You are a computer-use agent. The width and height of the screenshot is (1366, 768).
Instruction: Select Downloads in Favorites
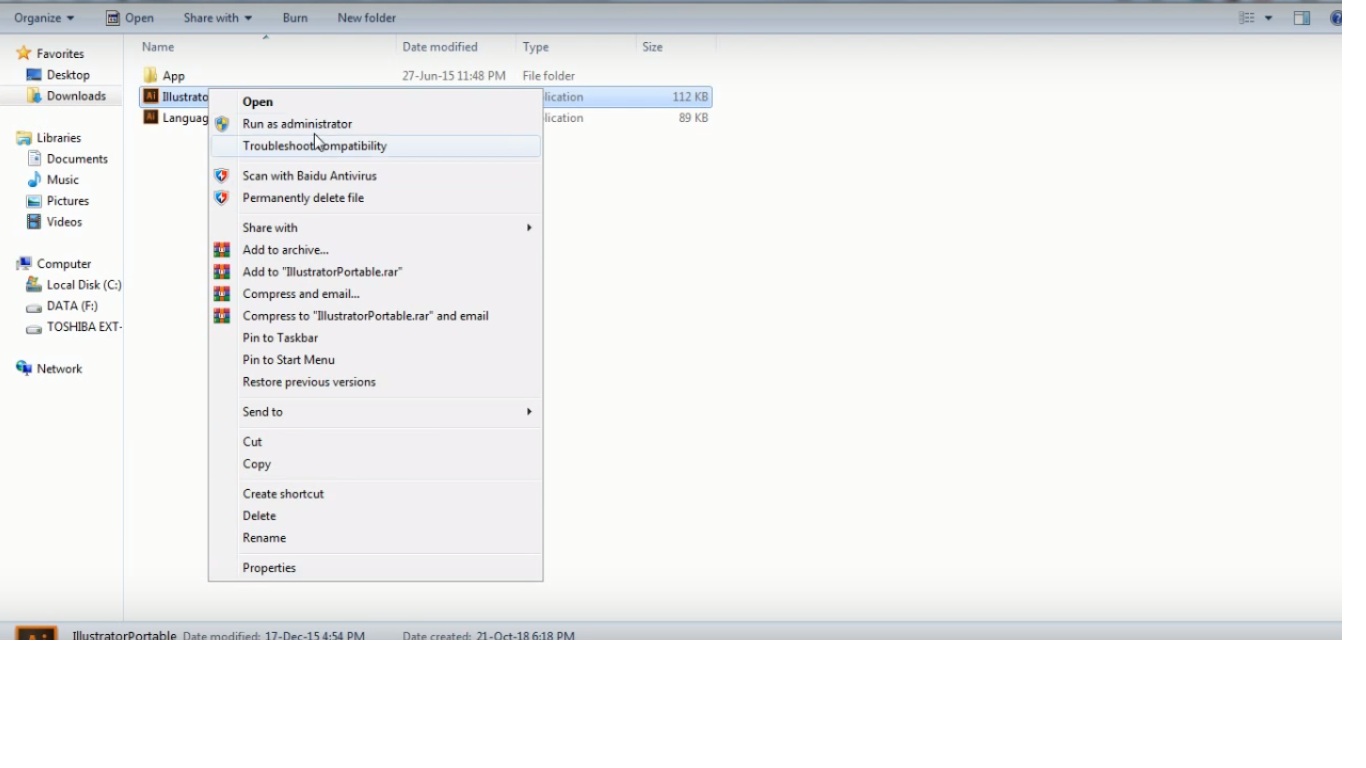pyautogui.click(x=75, y=96)
